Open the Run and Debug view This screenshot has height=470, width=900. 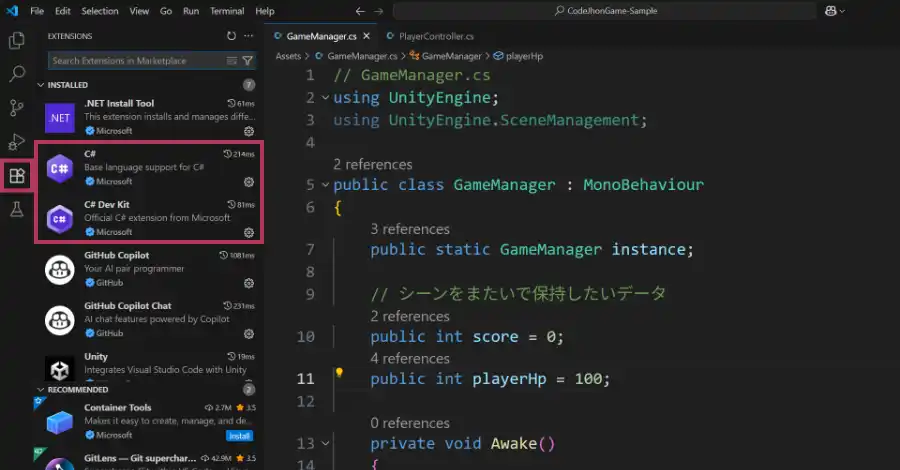click(16, 142)
